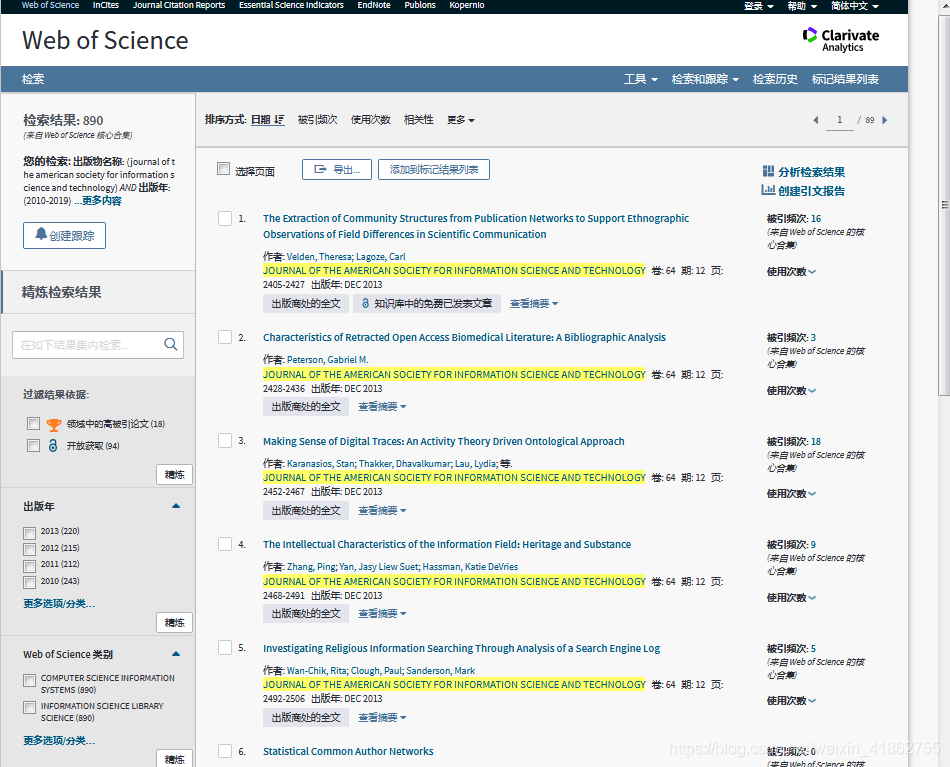Click the bell icon in create alert button
950x767 pixels.
pos(41,234)
